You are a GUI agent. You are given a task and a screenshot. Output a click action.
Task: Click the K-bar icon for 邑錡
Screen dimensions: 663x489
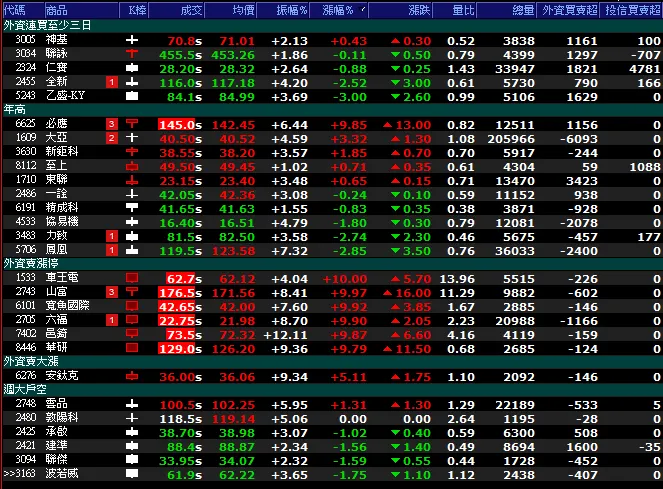(x=132, y=334)
